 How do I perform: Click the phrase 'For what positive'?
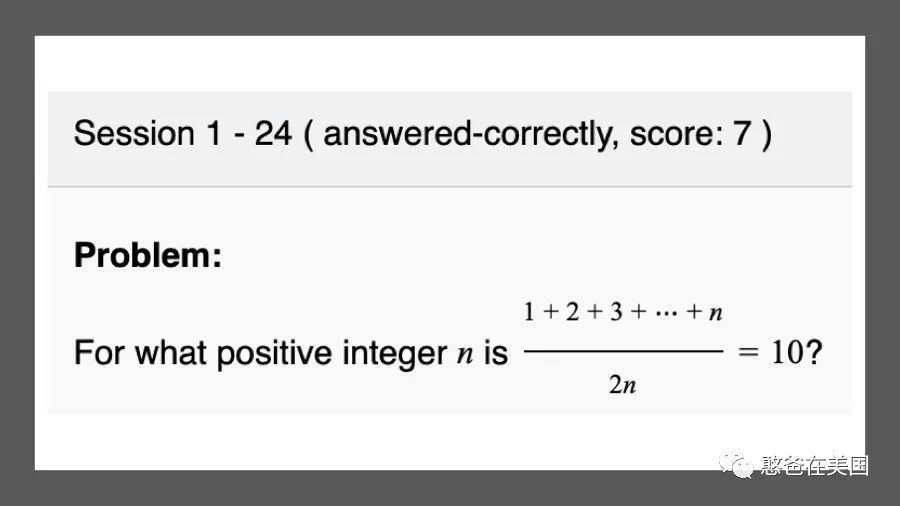(203, 353)
